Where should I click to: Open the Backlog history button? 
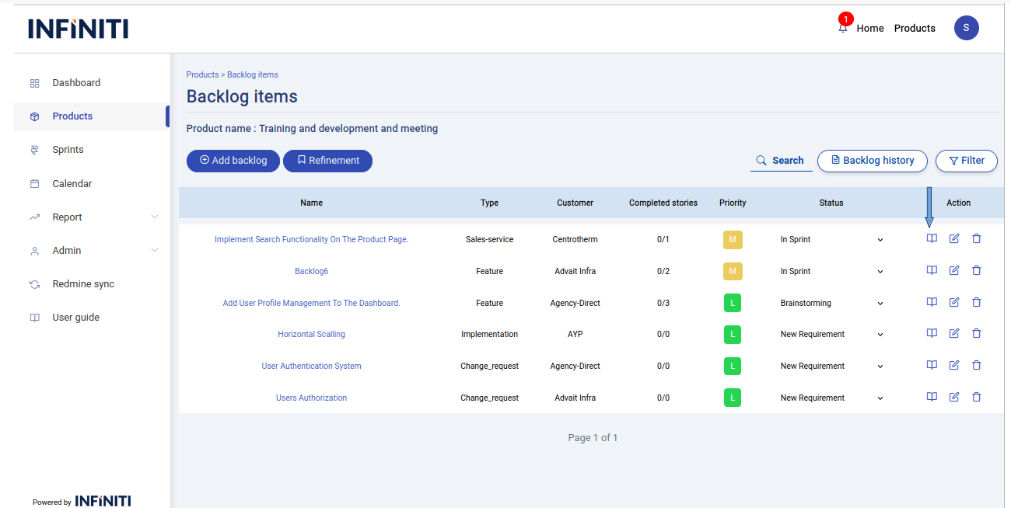tap(872, 160)
